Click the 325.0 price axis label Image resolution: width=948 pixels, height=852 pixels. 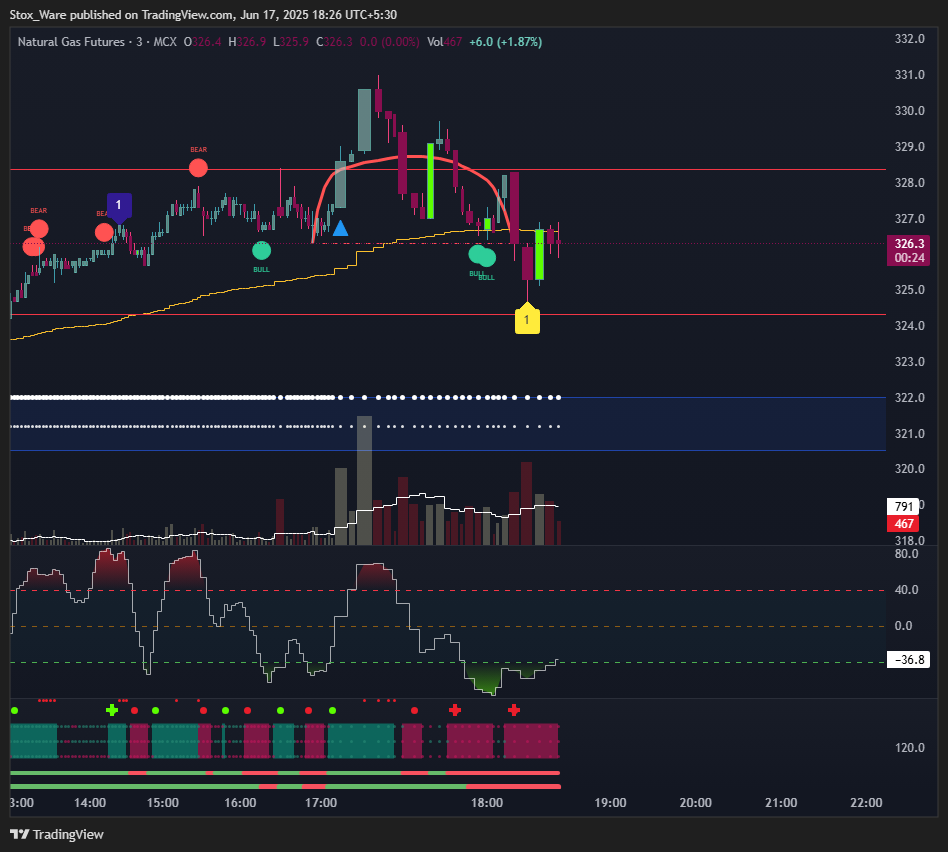[909, 290]
